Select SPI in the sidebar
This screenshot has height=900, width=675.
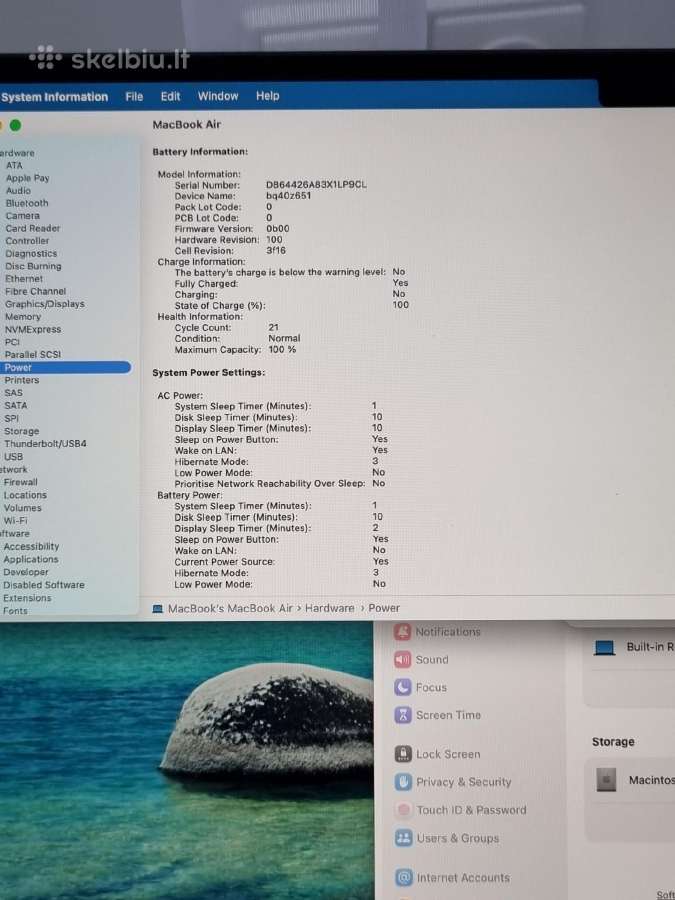[x=11, y=418]
